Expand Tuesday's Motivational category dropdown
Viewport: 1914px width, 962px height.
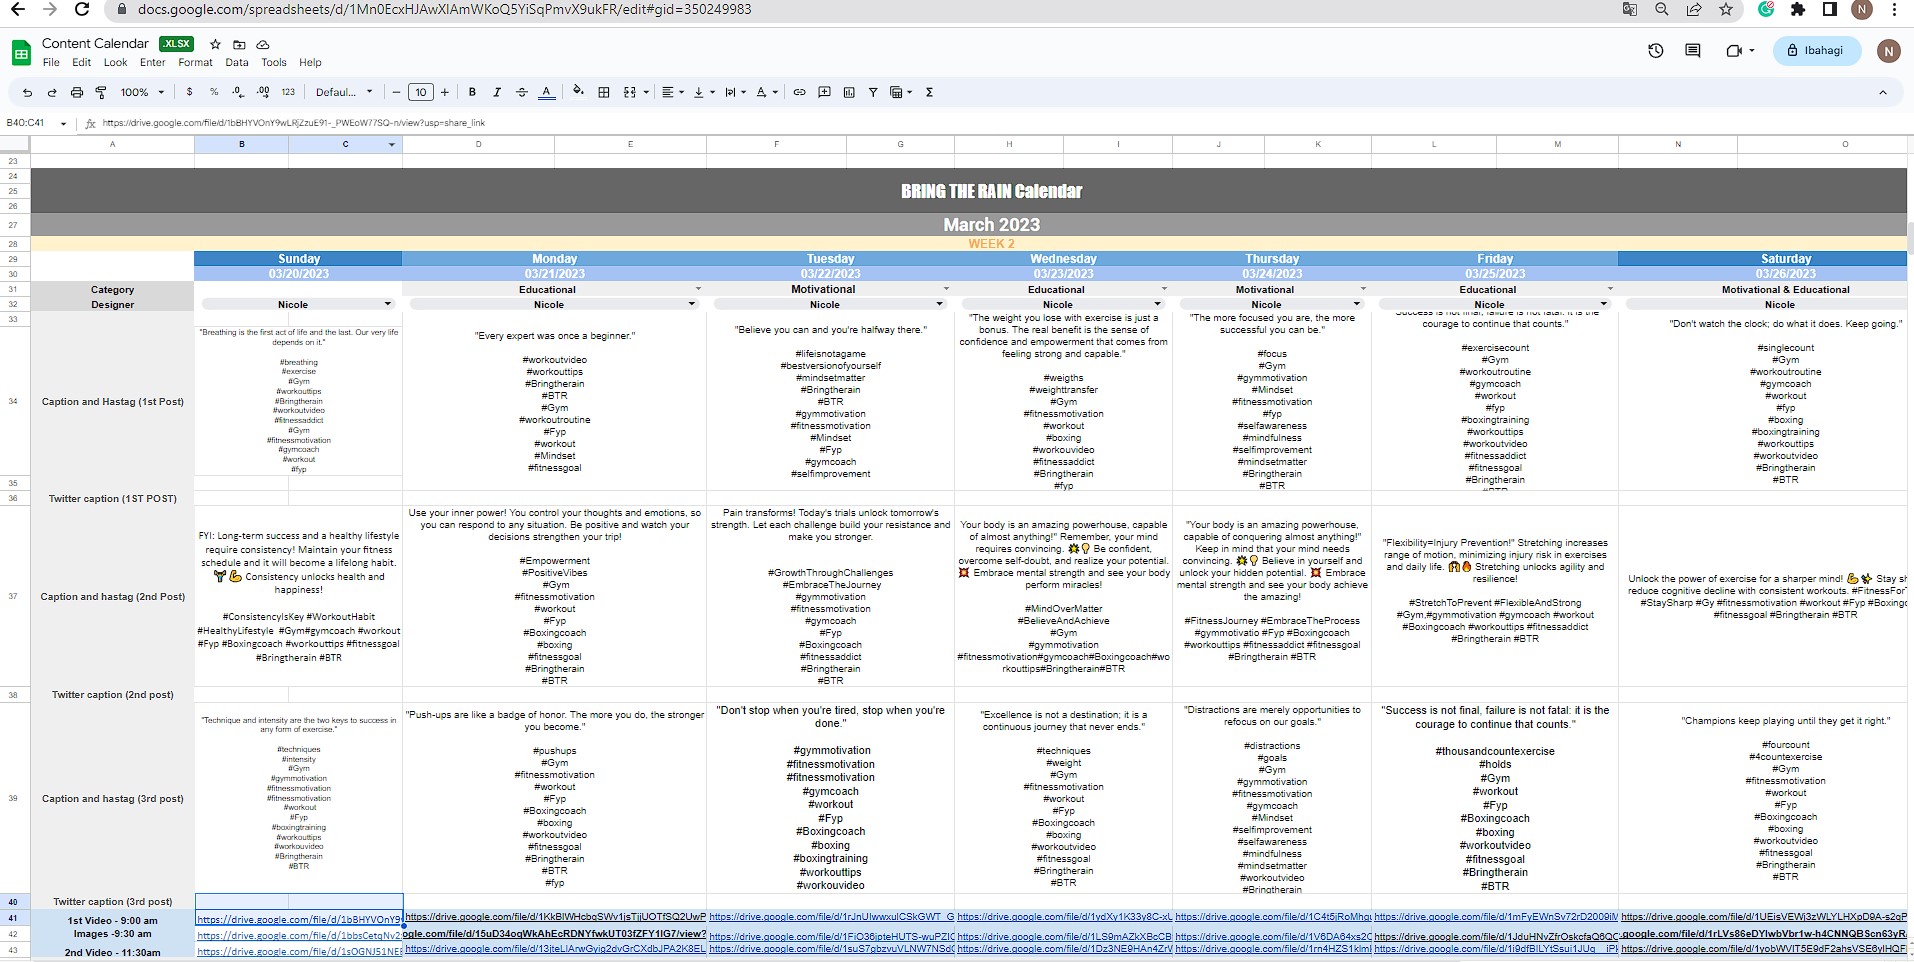coord(945,289)
